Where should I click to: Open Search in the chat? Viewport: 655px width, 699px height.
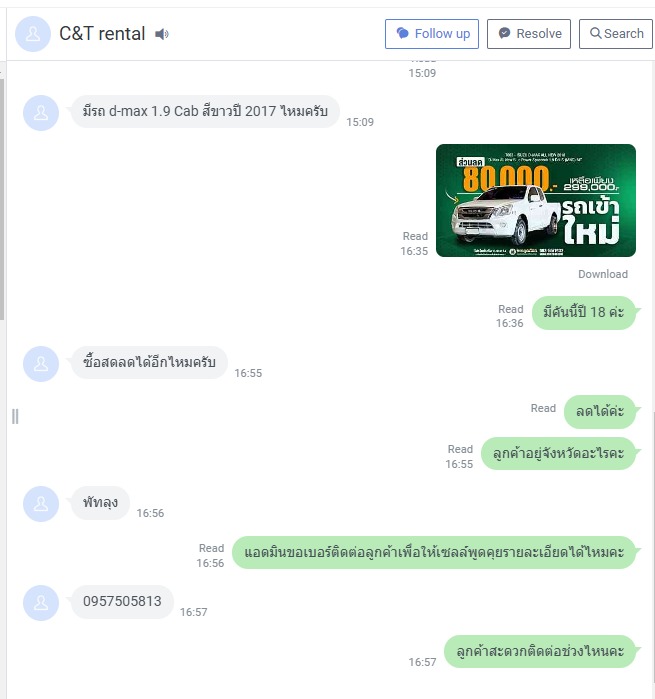click(616, 34)
